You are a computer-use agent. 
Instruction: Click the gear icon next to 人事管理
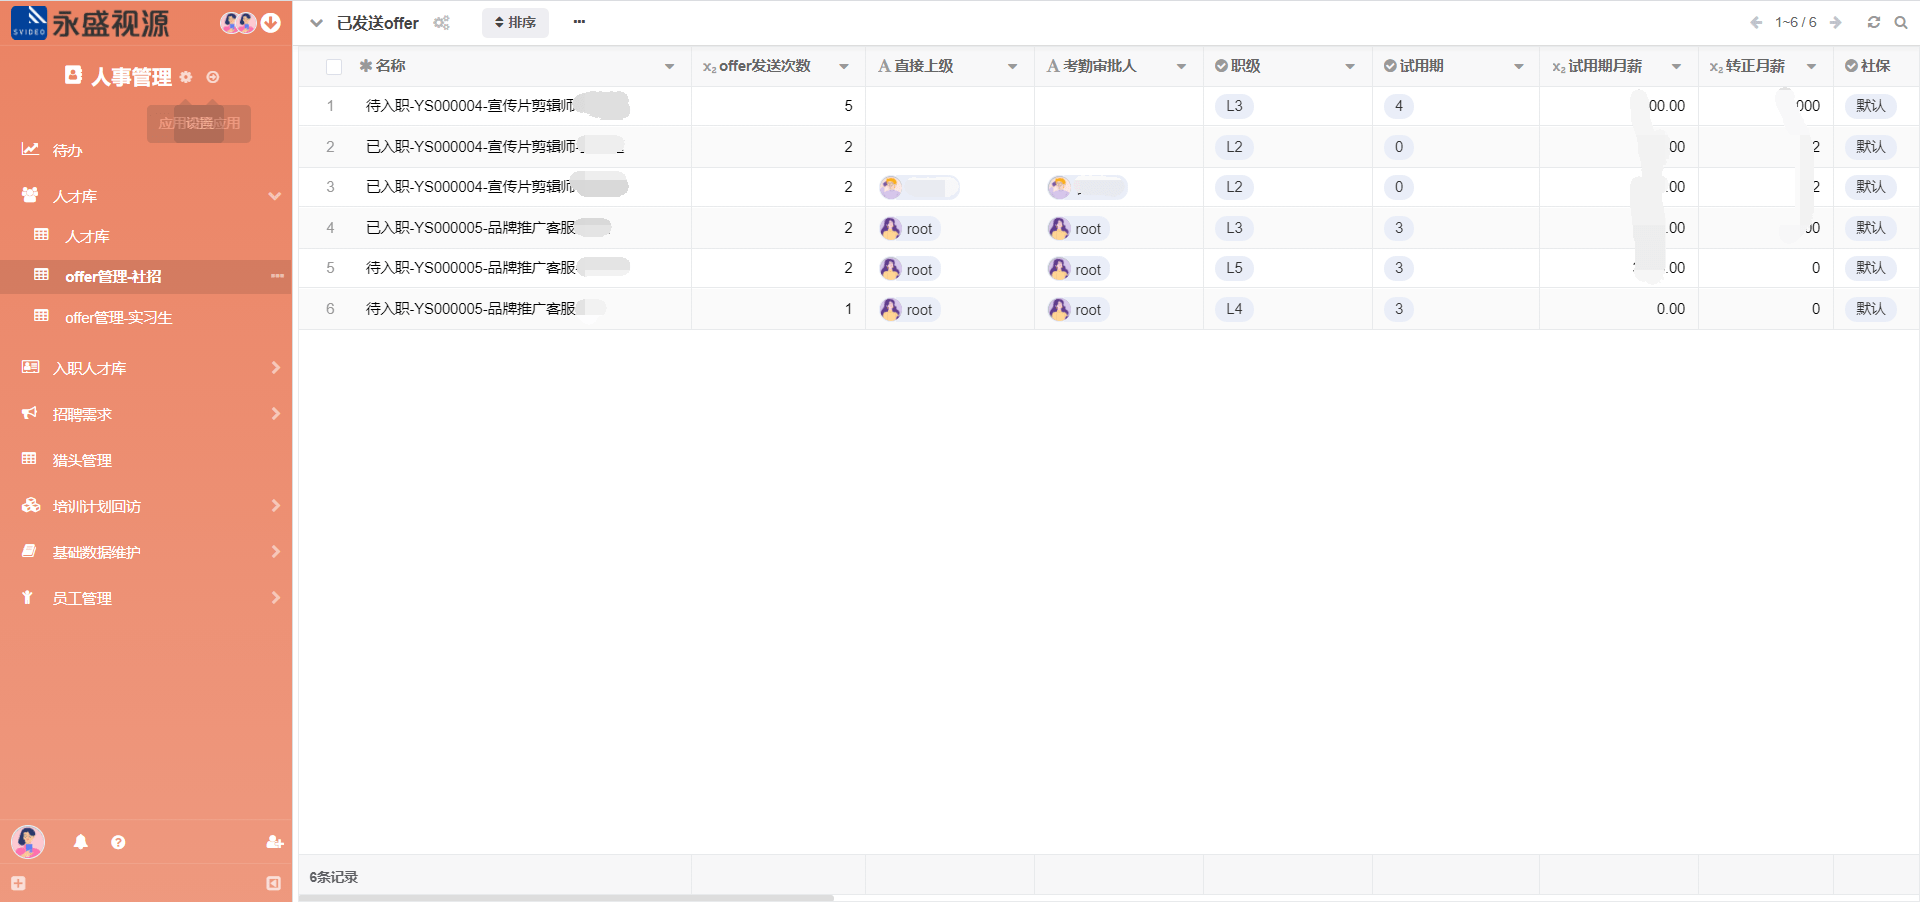(x=186, y=77)
